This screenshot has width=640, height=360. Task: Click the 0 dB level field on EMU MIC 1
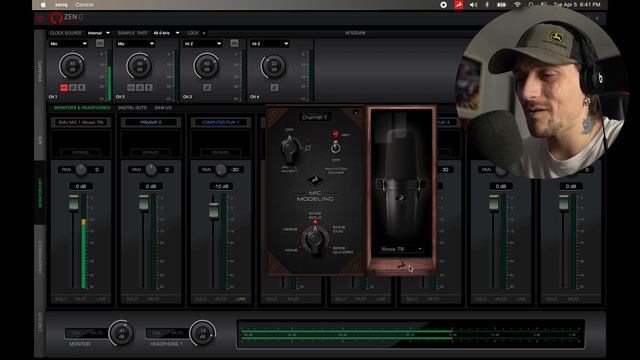coord(81,186)
